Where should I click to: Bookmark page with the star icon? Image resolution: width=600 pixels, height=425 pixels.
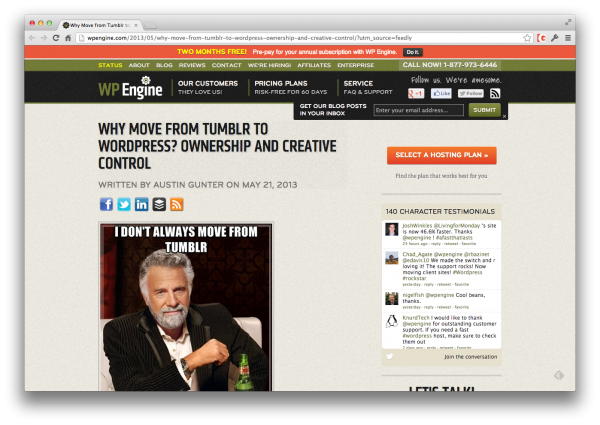pyautogui.click(x=527, y=38)
